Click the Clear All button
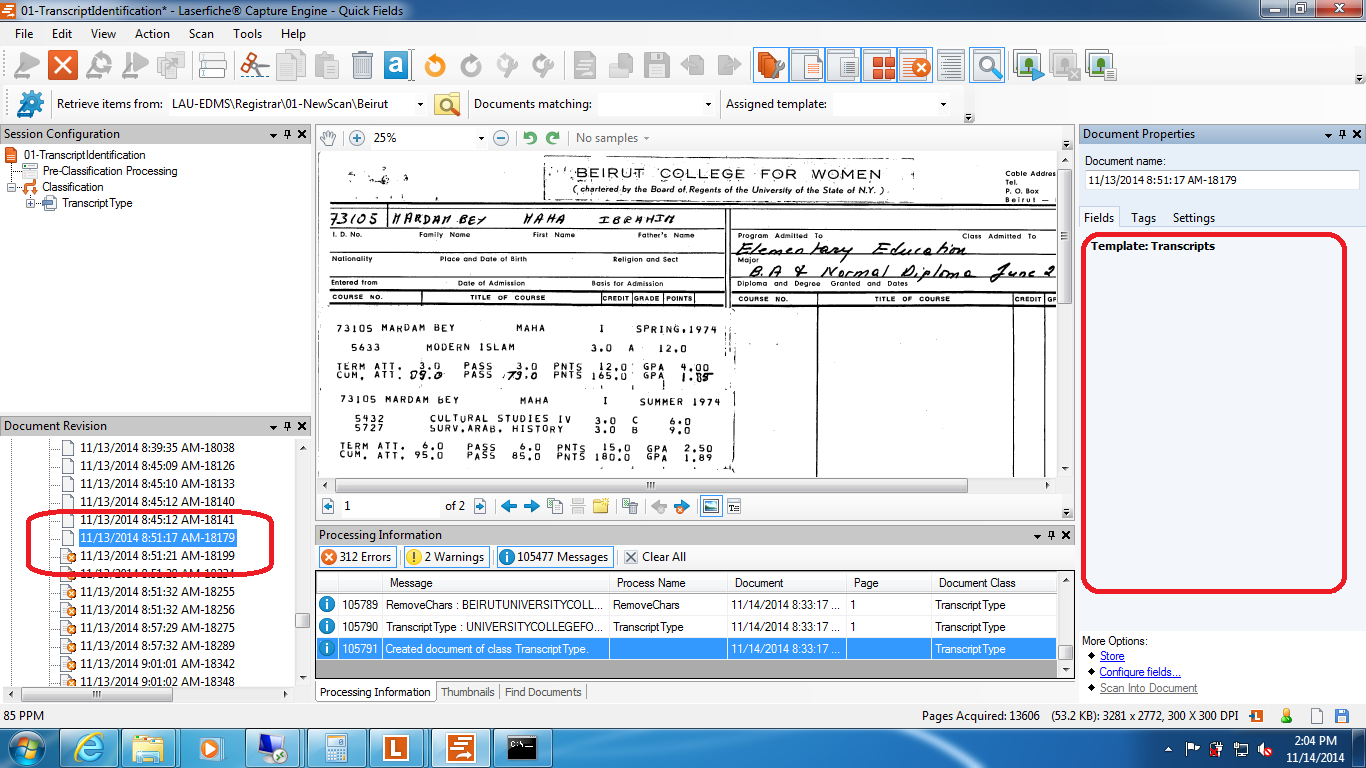 coord(656,557)
